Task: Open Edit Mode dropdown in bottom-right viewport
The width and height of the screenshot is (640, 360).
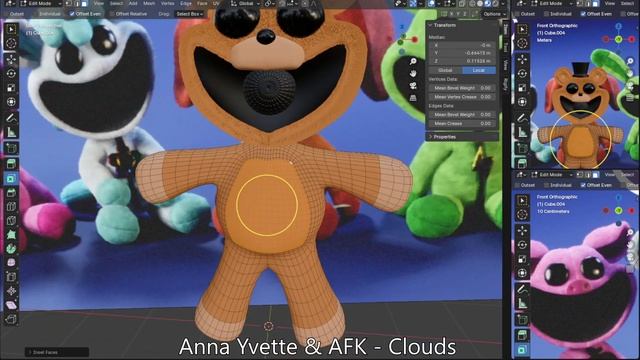Action: coord(552,175)
